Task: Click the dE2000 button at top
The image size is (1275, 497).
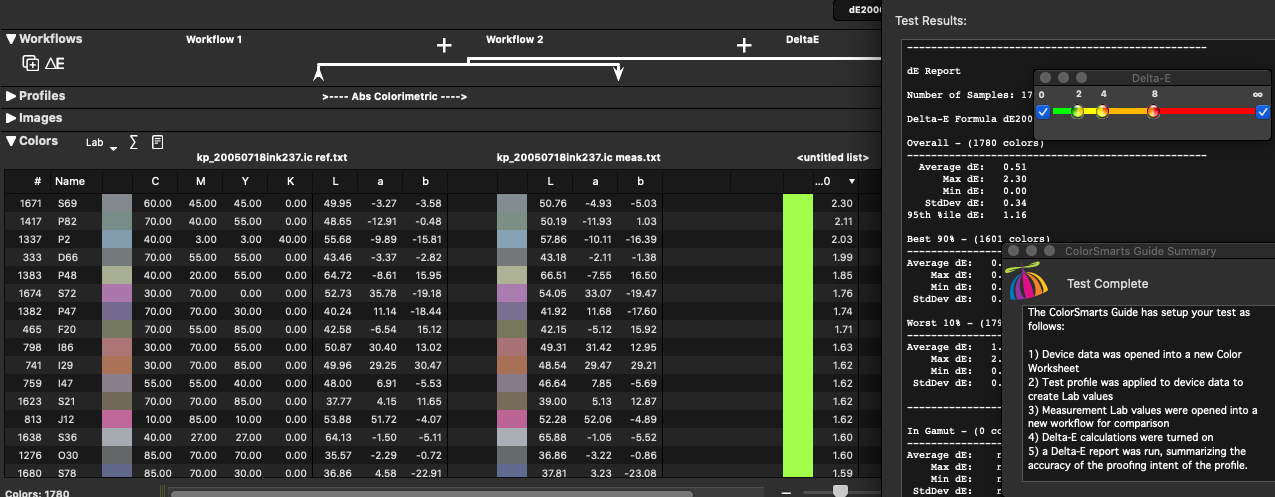Action: pyautogui.click(x=858, y=8)
